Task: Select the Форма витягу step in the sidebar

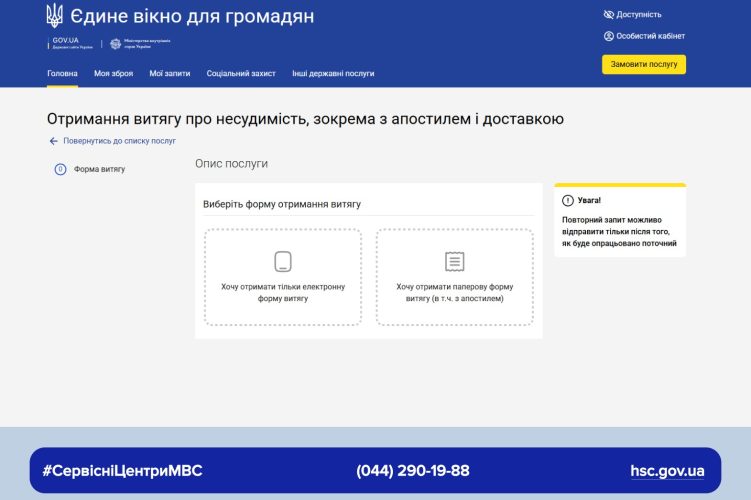Action: coord(99,169)
